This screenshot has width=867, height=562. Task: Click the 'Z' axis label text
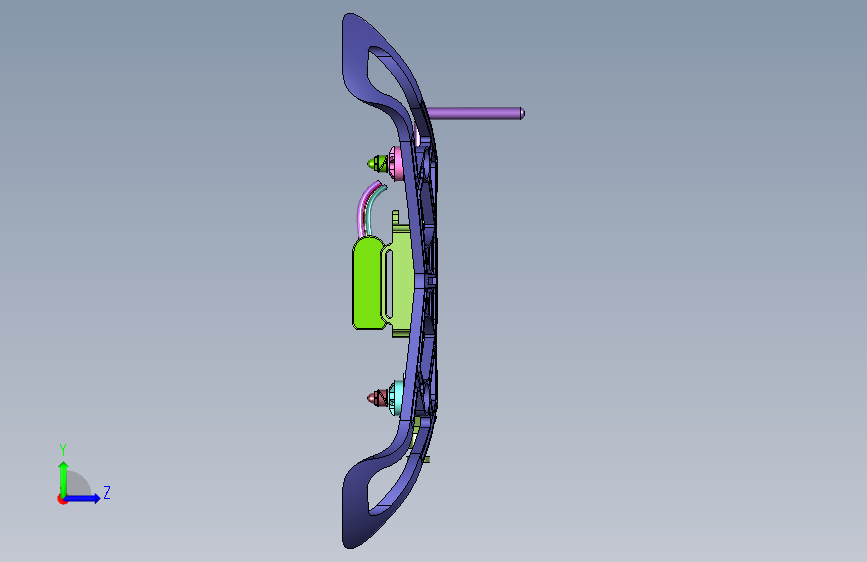pos(107,492)
